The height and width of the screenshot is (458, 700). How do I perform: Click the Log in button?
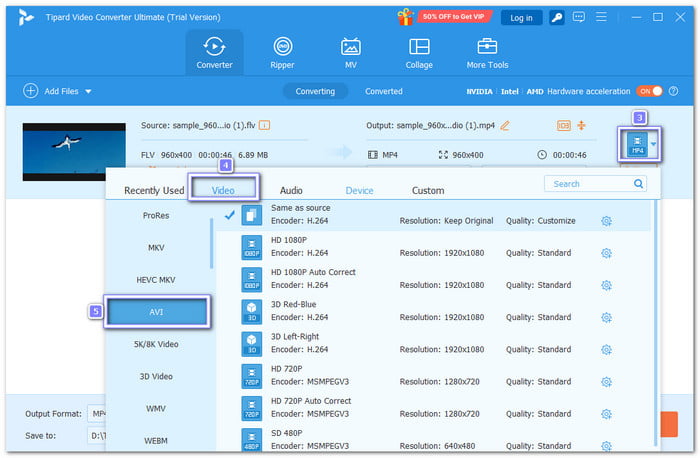(521, 17)
